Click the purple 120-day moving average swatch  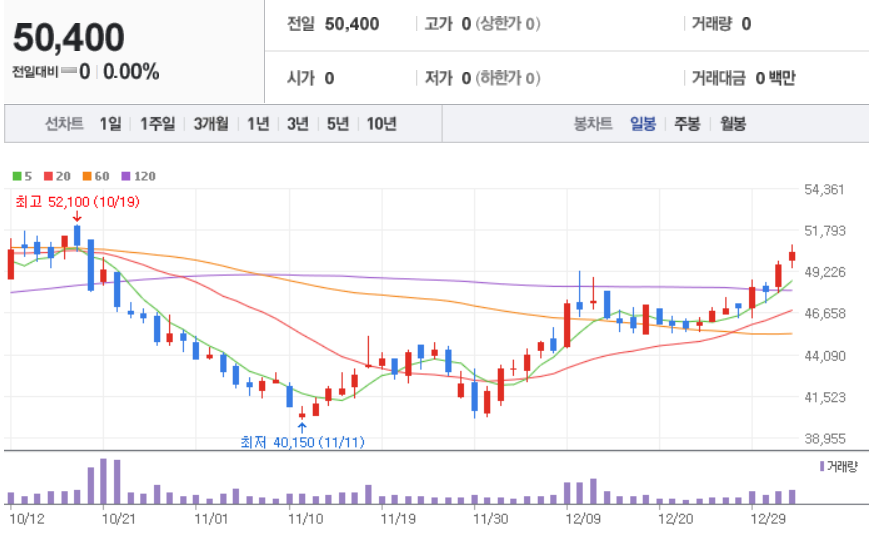click(126, 176)
